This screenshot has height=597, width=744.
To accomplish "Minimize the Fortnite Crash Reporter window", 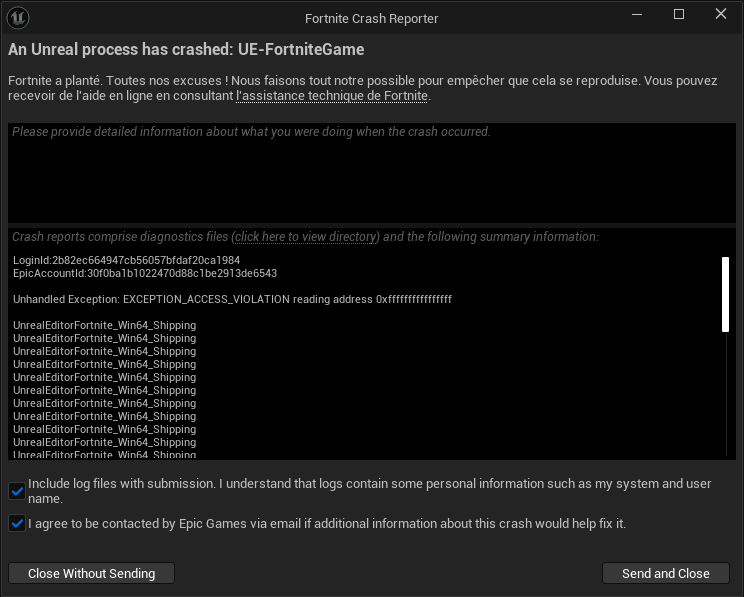I will (x=637, y=14).
